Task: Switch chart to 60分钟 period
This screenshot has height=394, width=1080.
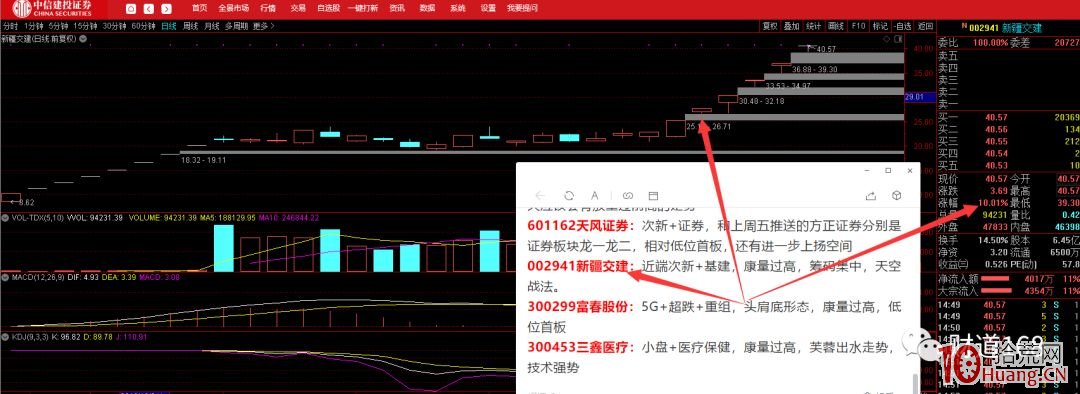Action: coord(143,26)
